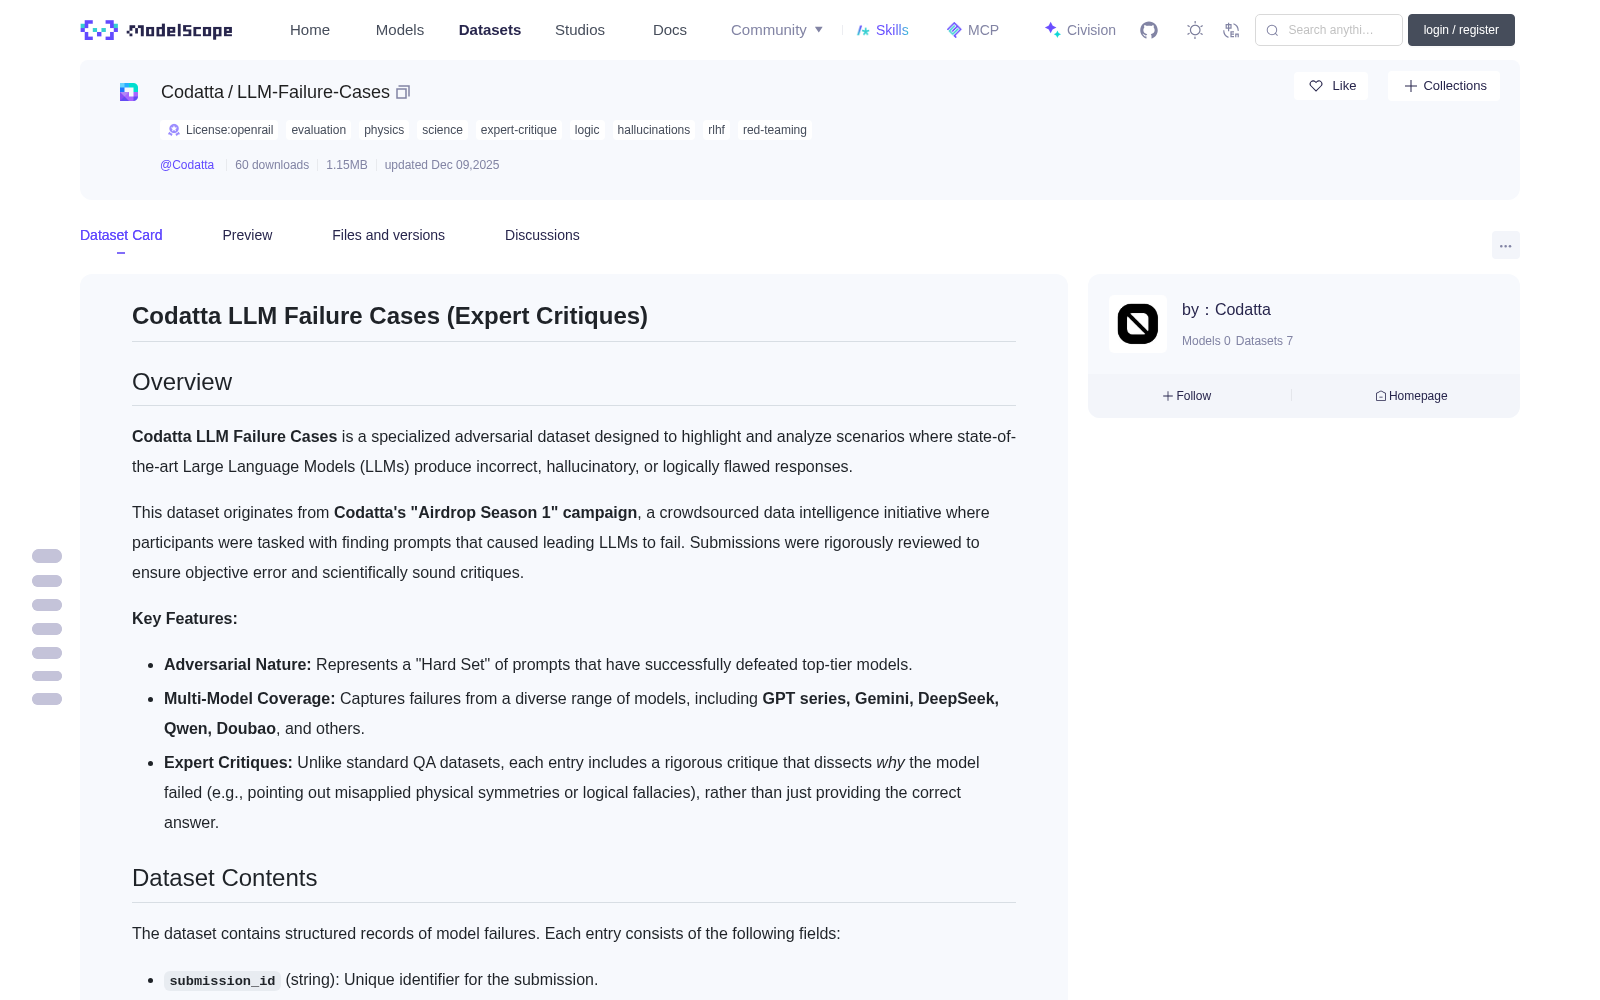This screenshot has height=1000, width=1600.
Task: Select the Dataset Card tab
Action: coord(121,235)
